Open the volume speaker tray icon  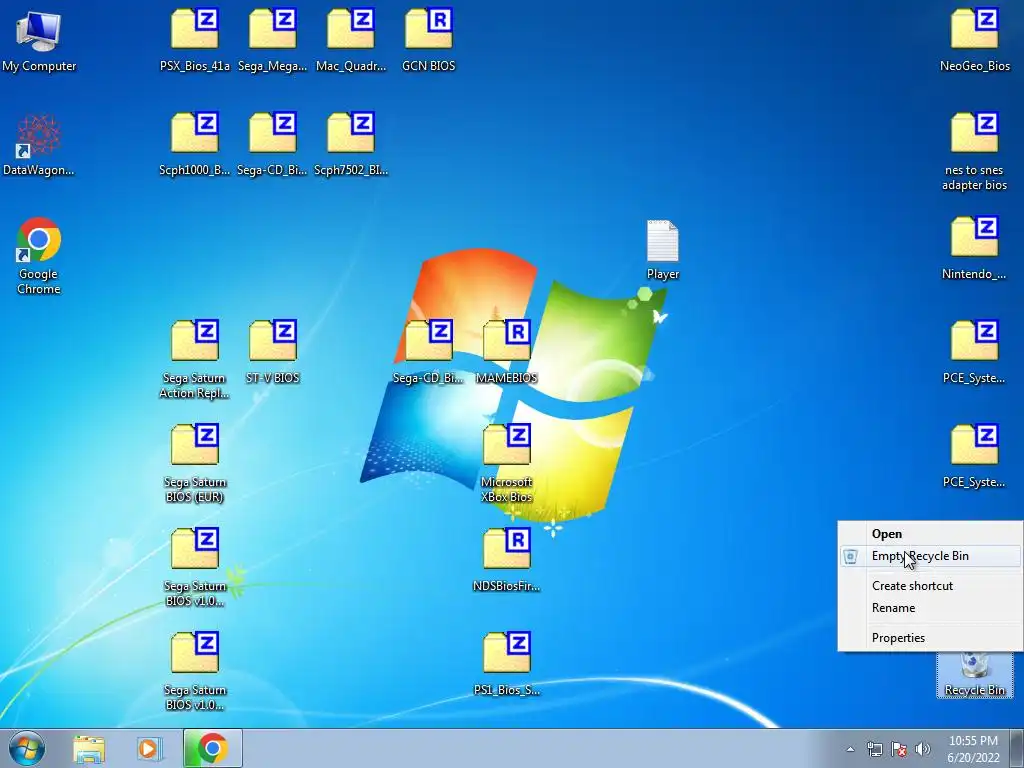click(923, 749)
